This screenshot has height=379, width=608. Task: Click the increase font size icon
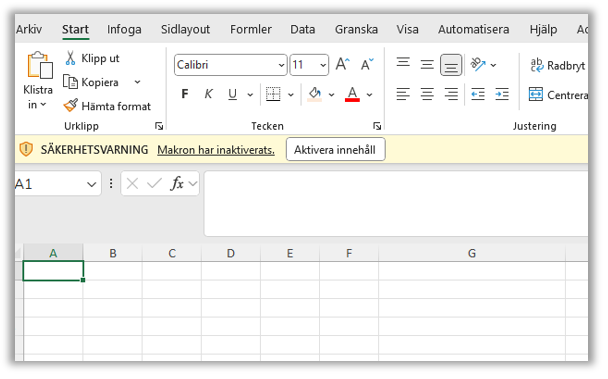click(342, 64)
